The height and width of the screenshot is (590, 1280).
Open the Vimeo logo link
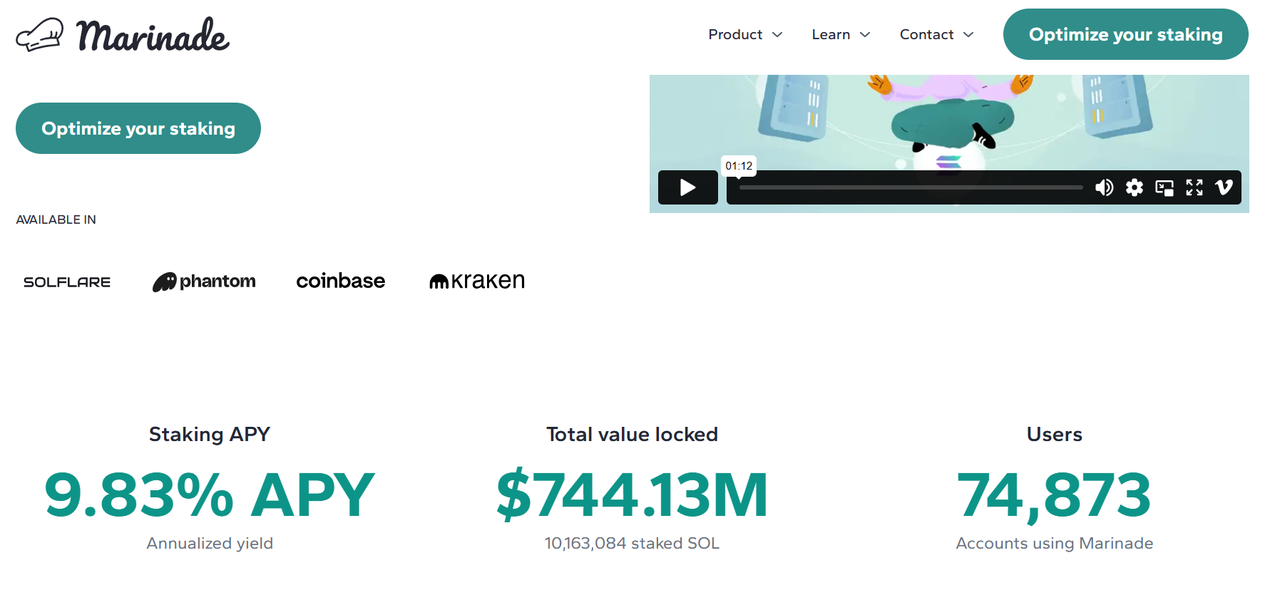[1224, 187]
